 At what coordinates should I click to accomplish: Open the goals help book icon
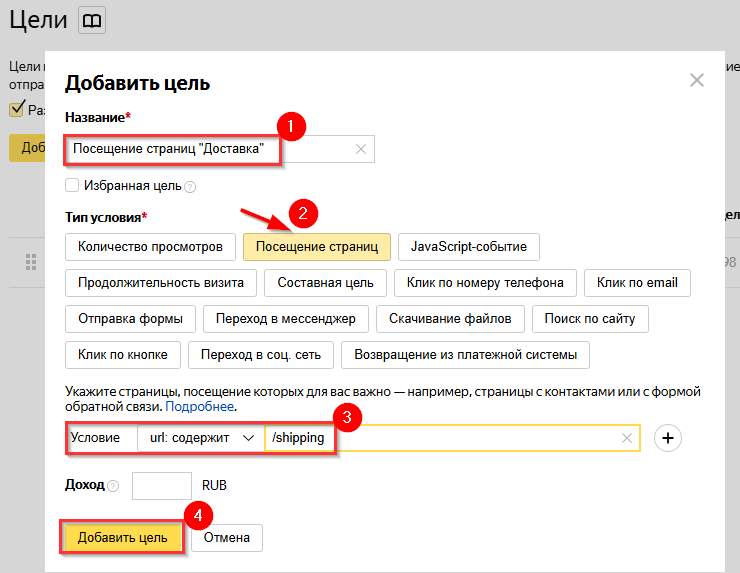pyautogui.click(x=91, y=21)
